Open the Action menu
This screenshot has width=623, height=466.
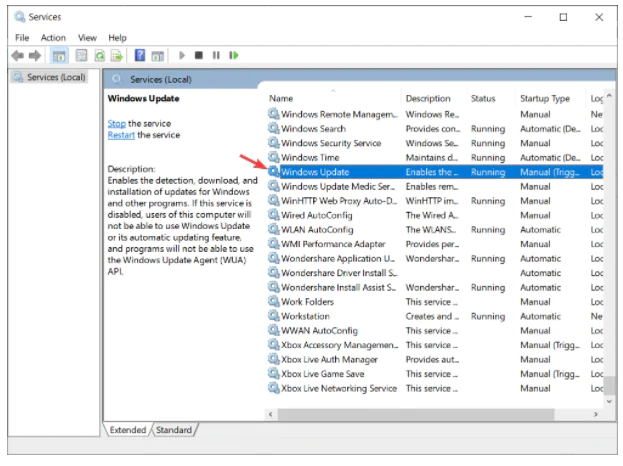[x=53, y=38]
